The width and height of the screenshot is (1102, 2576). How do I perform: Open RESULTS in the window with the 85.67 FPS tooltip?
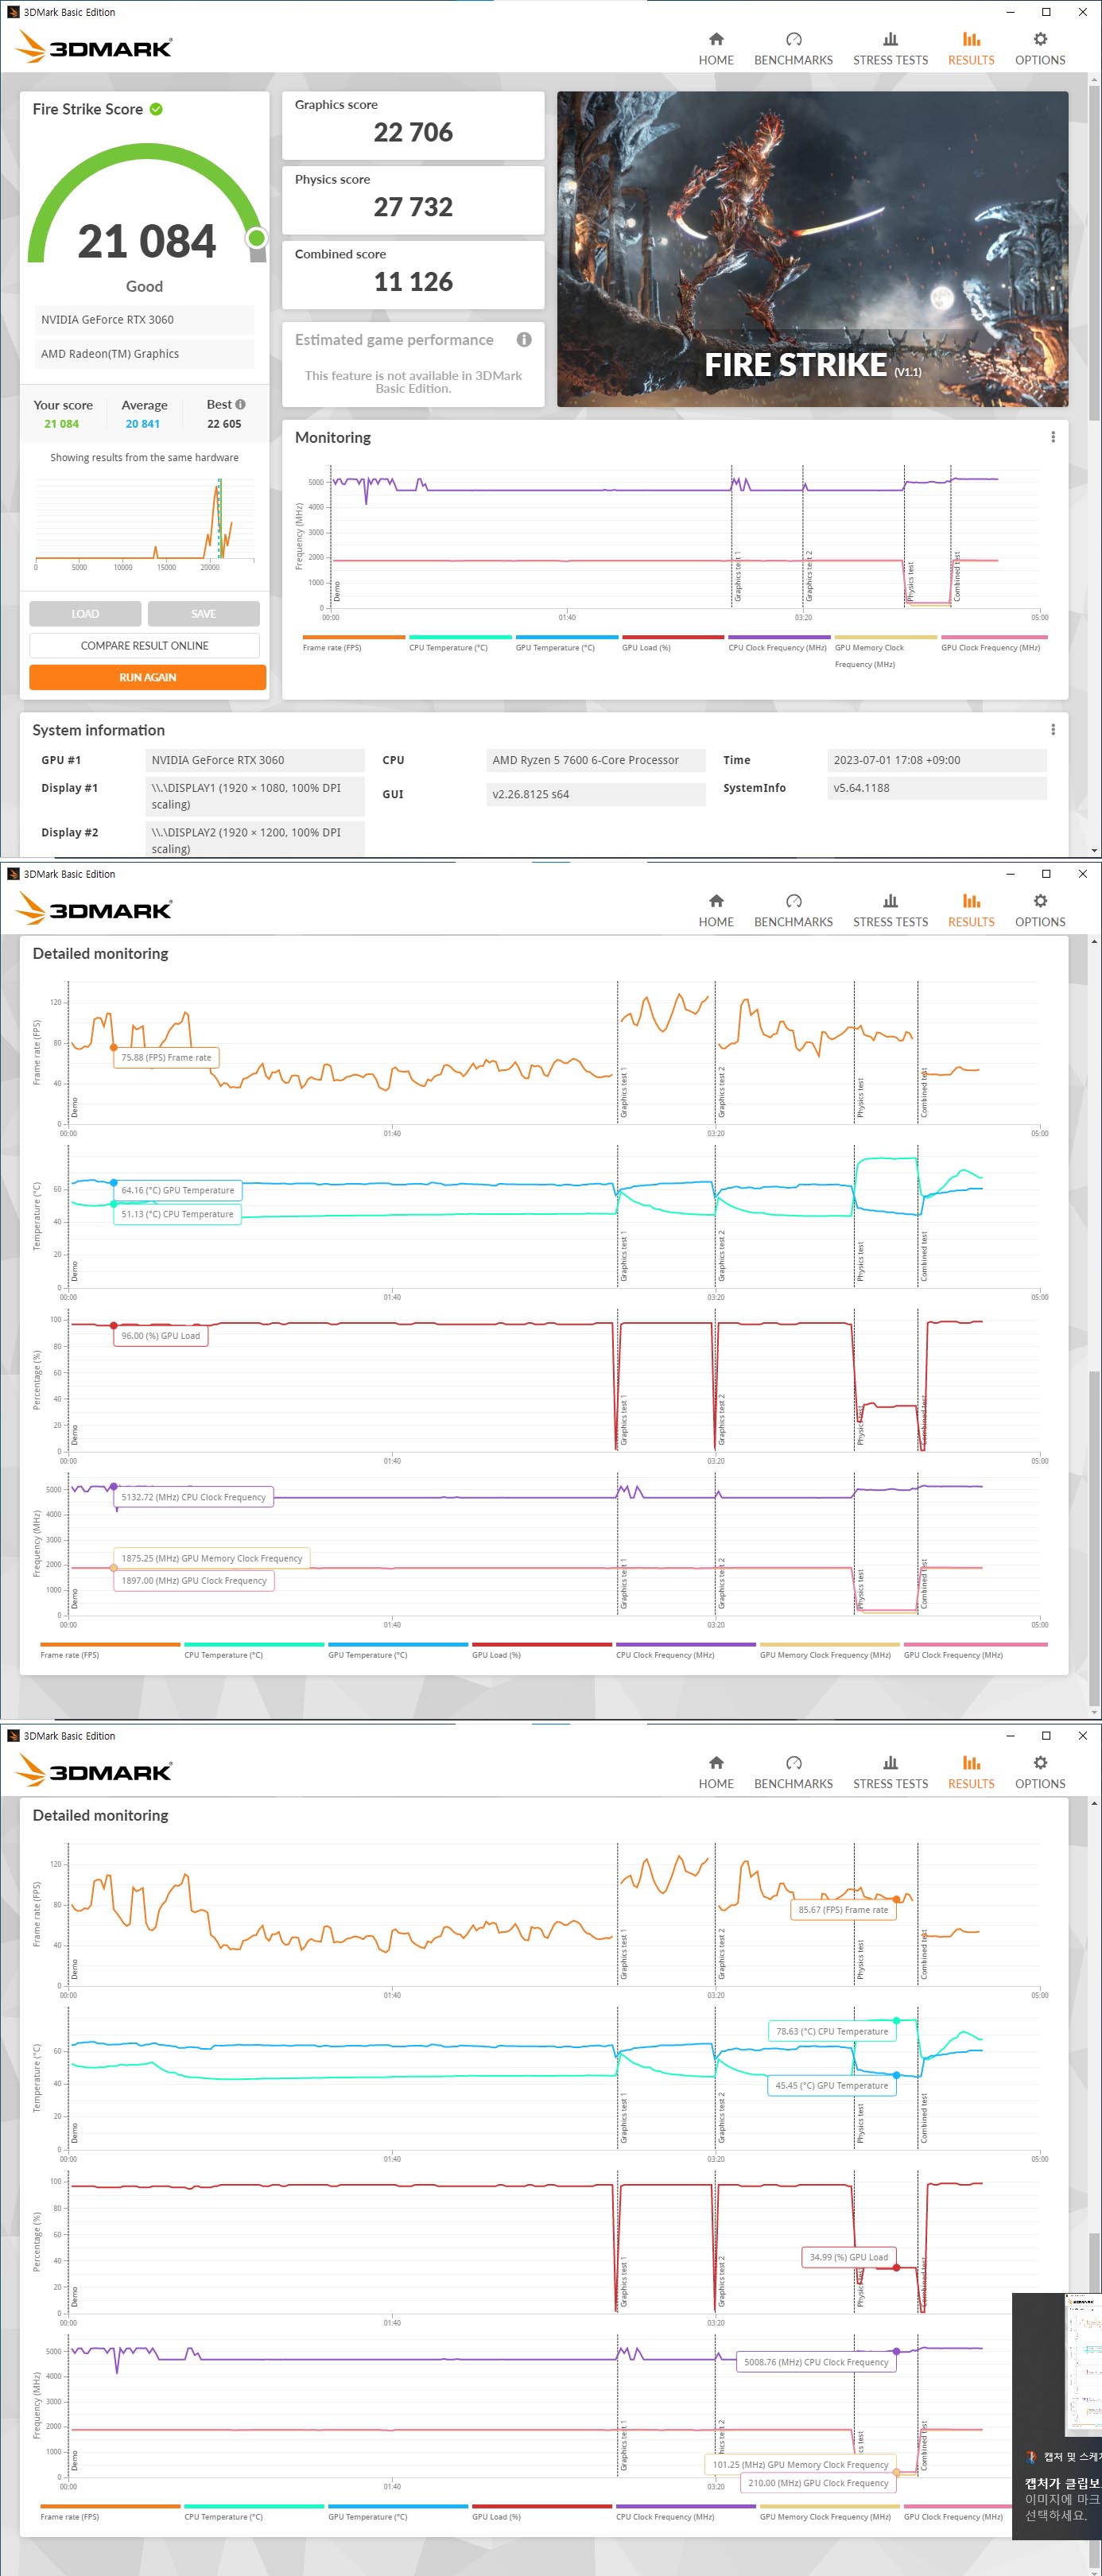pos(971,1772)
